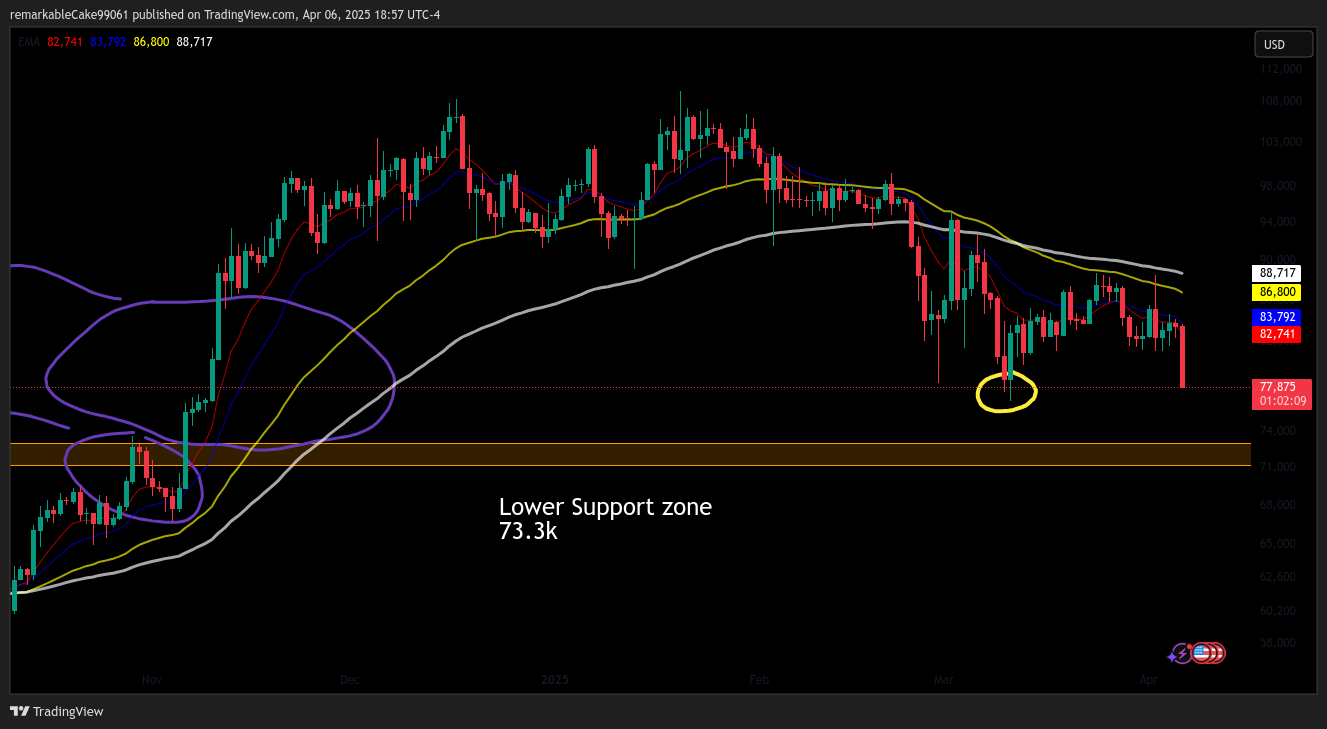Select the brown horizontal support zone rectangle
Viewport: 1327px width, 729px height.
click(630, 454)
